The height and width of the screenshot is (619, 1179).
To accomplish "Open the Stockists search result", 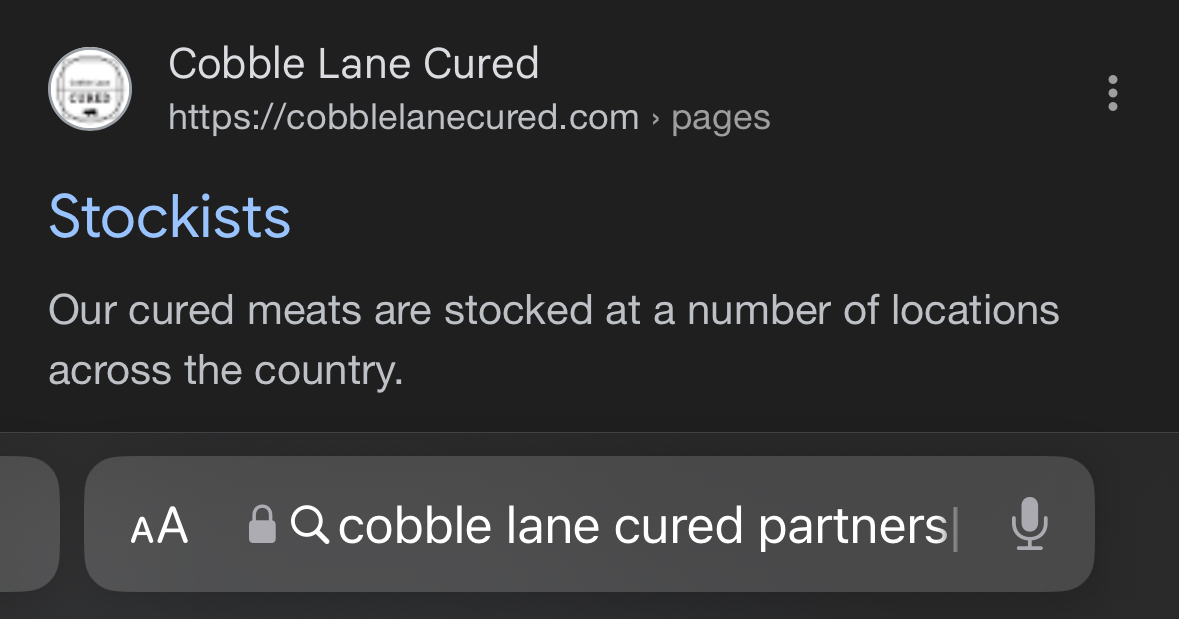I will 170,216.
